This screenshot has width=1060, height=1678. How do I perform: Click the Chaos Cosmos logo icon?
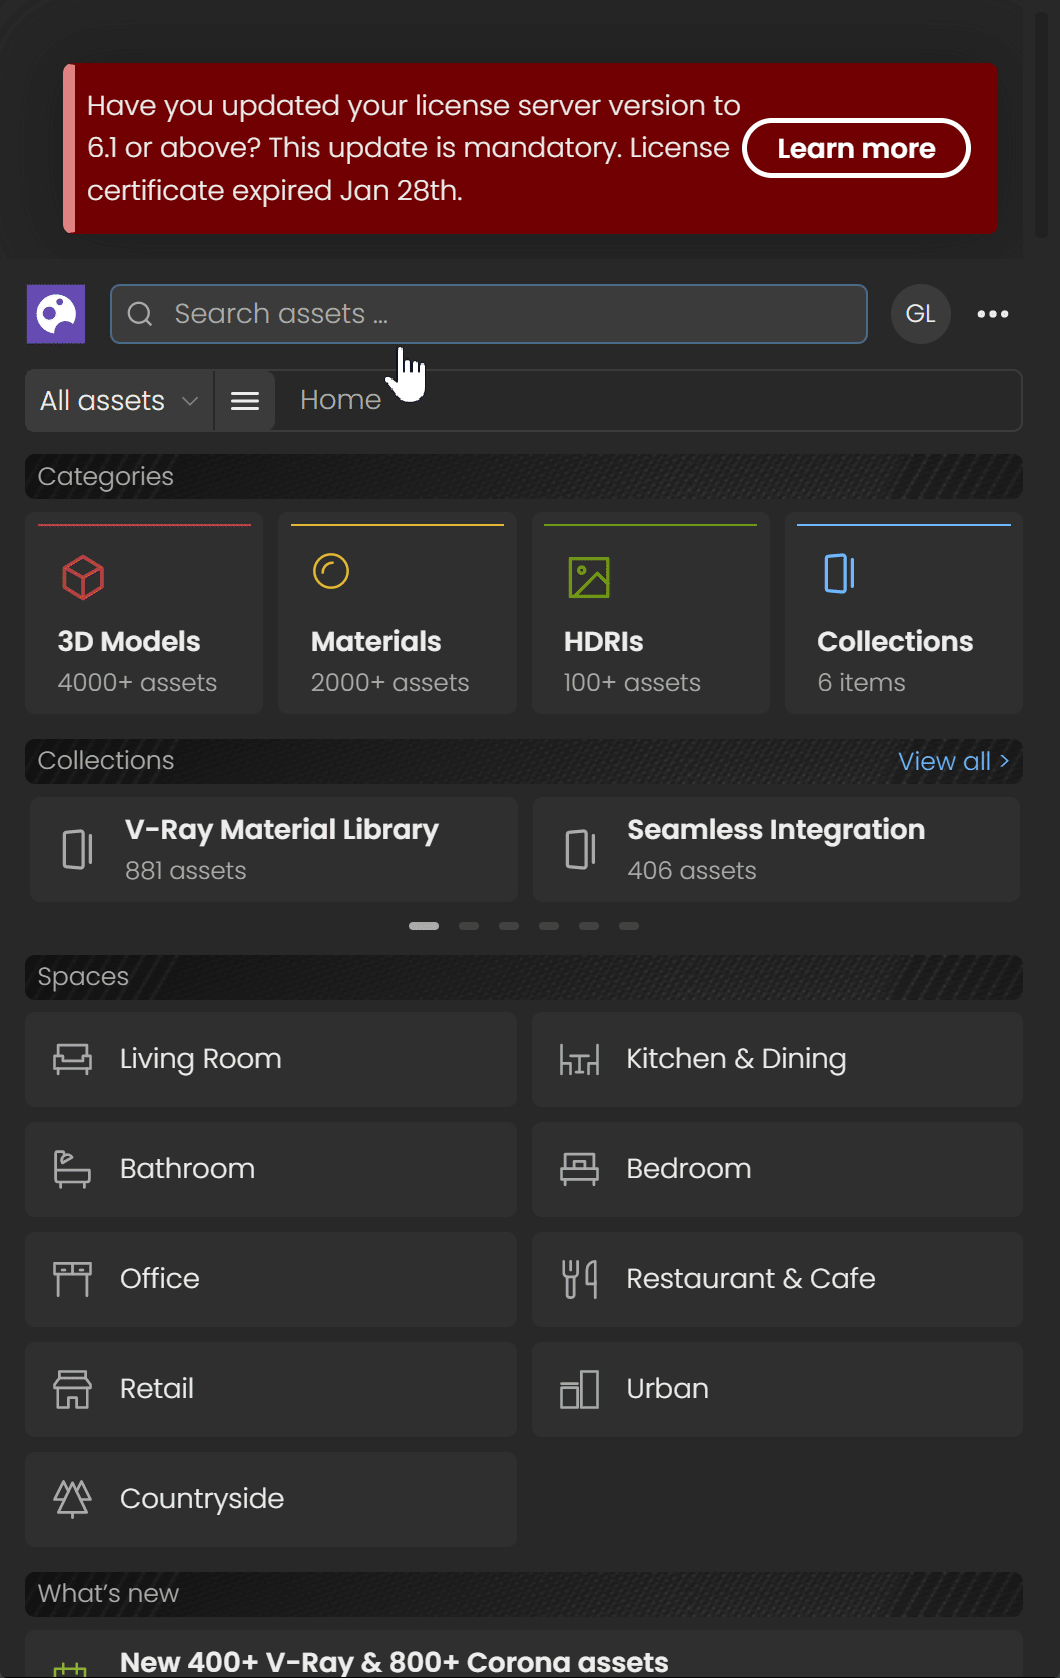pos(56,314)
